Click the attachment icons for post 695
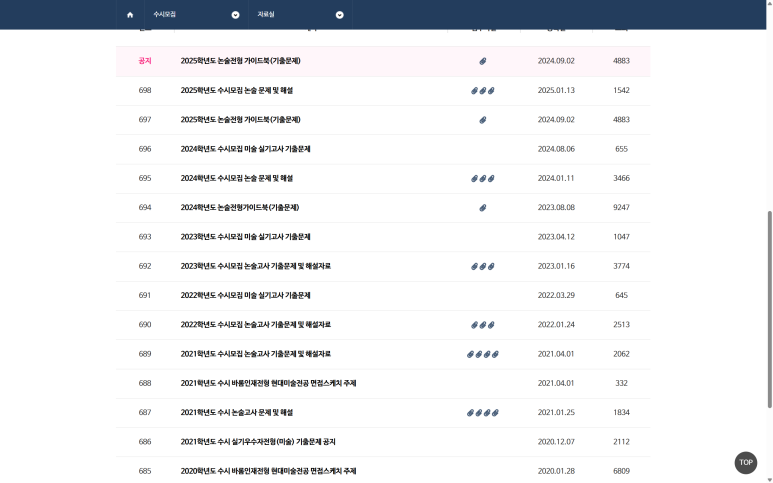773x483 pixels. pos(483,178)
